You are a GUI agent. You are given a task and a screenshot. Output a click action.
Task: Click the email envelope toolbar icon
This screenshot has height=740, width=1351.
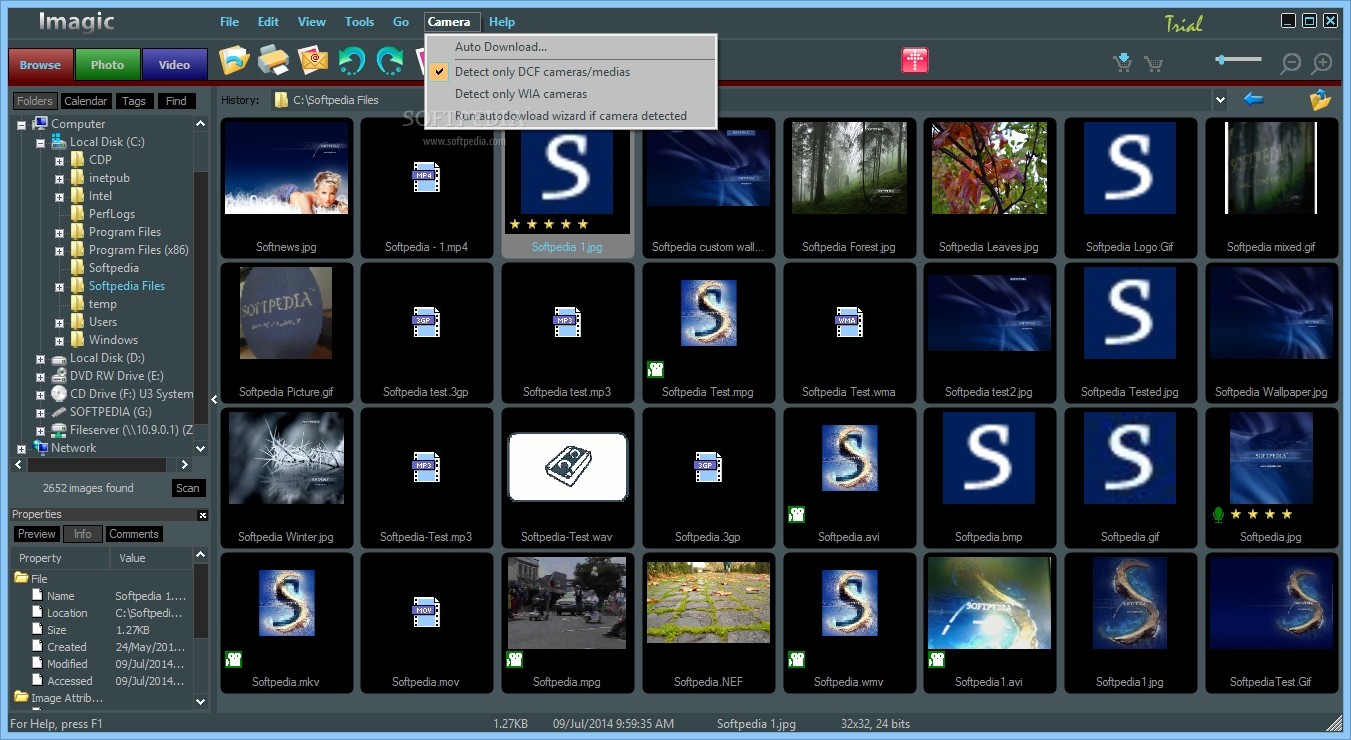coord(313,62)
